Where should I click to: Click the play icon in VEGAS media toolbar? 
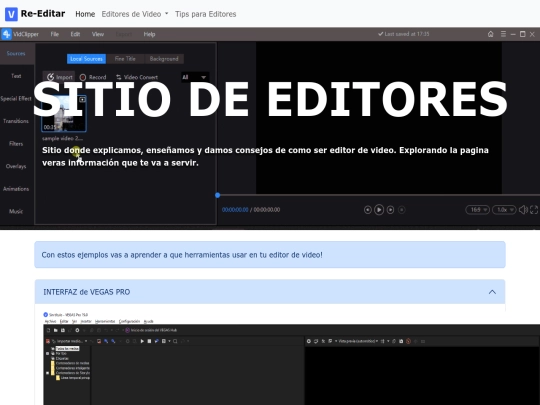tap(142, 341)
